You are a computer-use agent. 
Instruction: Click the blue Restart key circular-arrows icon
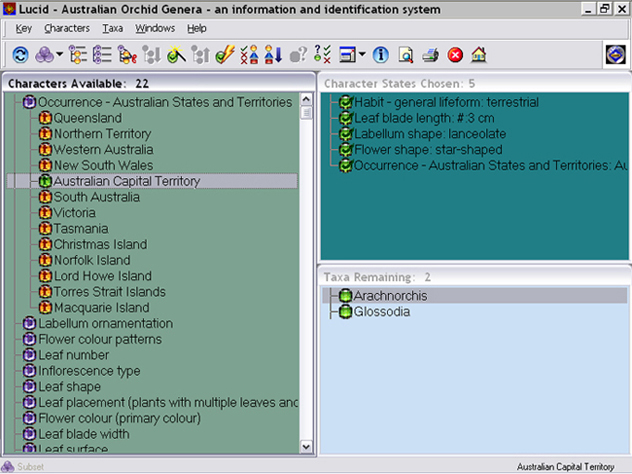point(21,55)
